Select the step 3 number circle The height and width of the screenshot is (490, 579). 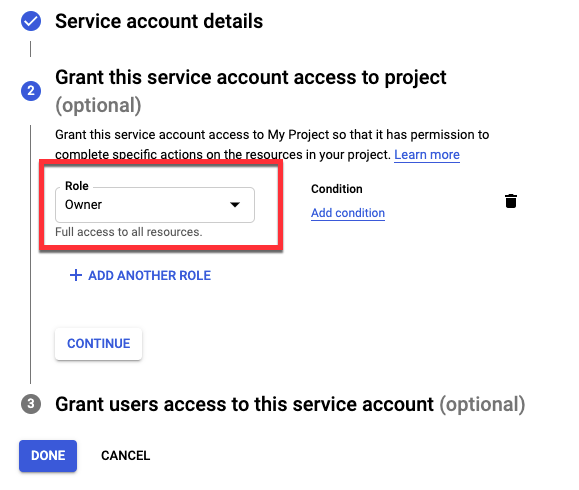pyautogui.click(x=31, y=404)
